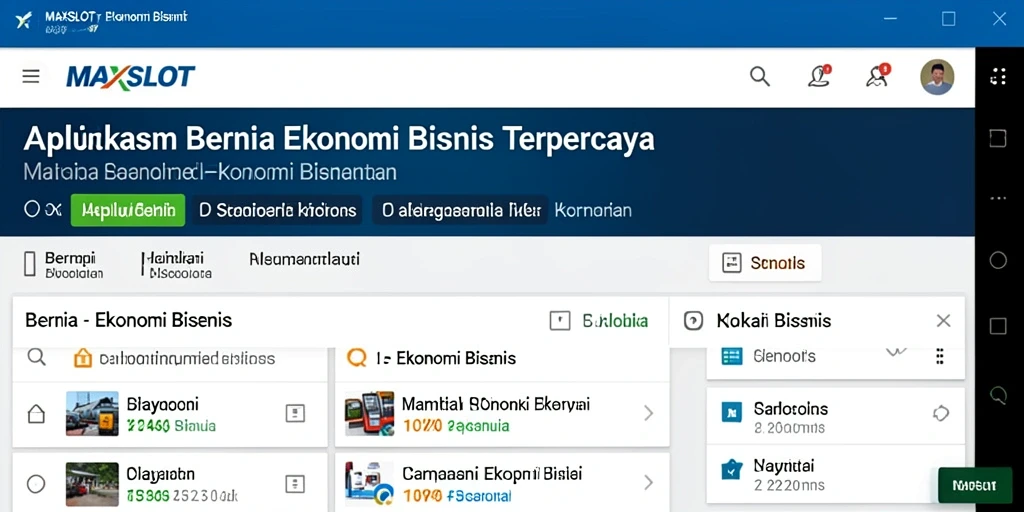1024x512 pixels.
Task: Click the circle icon in right sidebar
Action: point(998,261)
